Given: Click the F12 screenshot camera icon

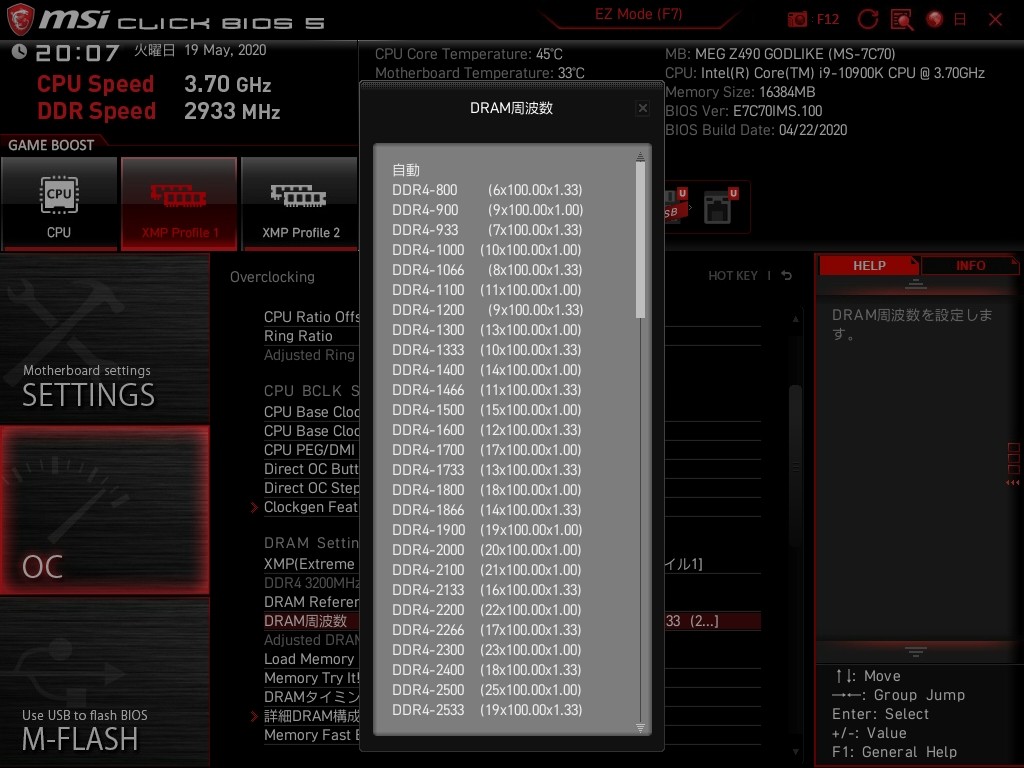Looking at the screenshot, I should [x=797, y=20].
